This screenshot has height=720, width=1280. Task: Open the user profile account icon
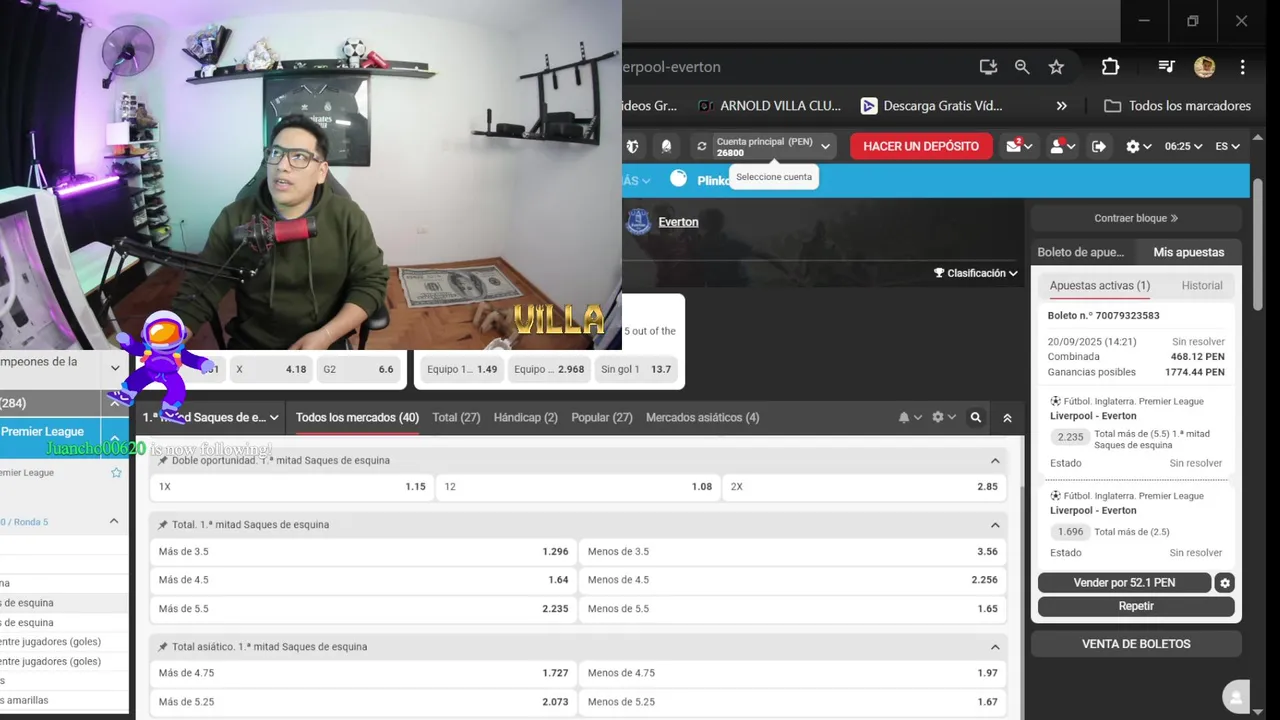pos(1061,146)
